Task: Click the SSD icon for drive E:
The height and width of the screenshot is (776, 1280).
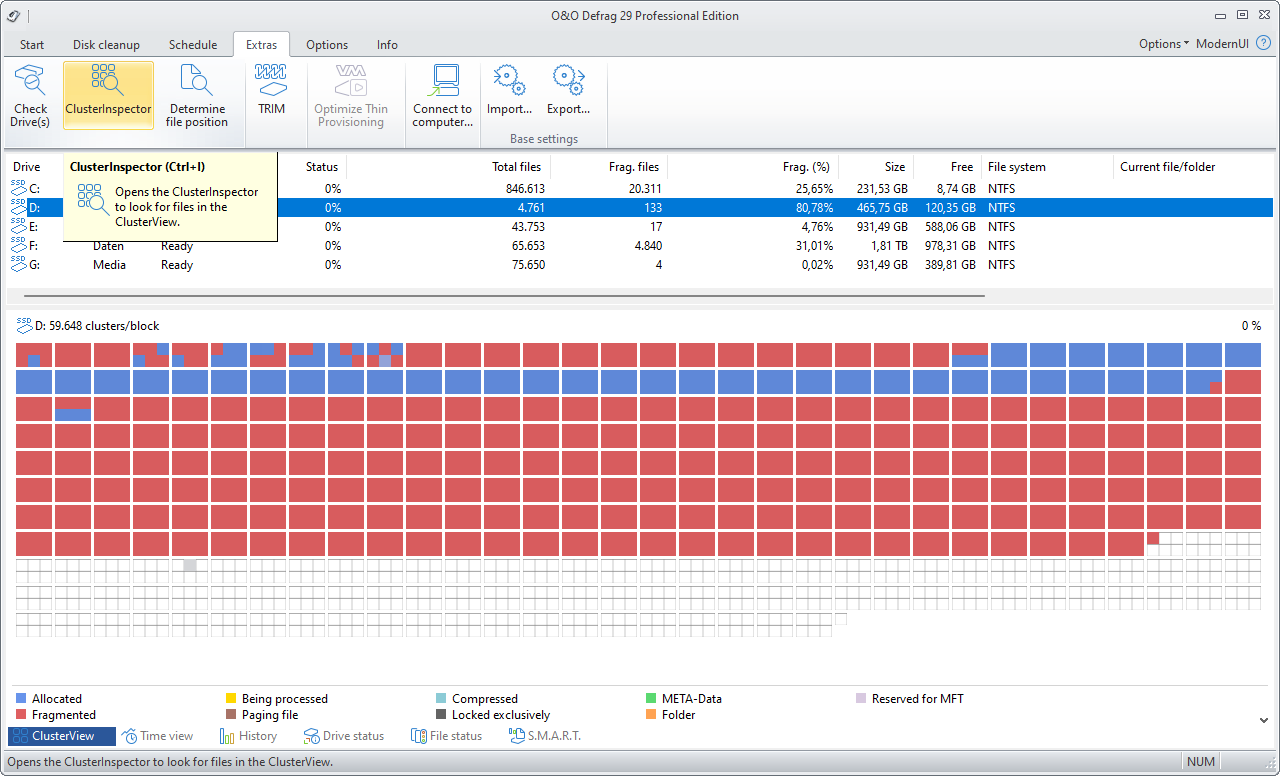Action: tap(18, 226)
